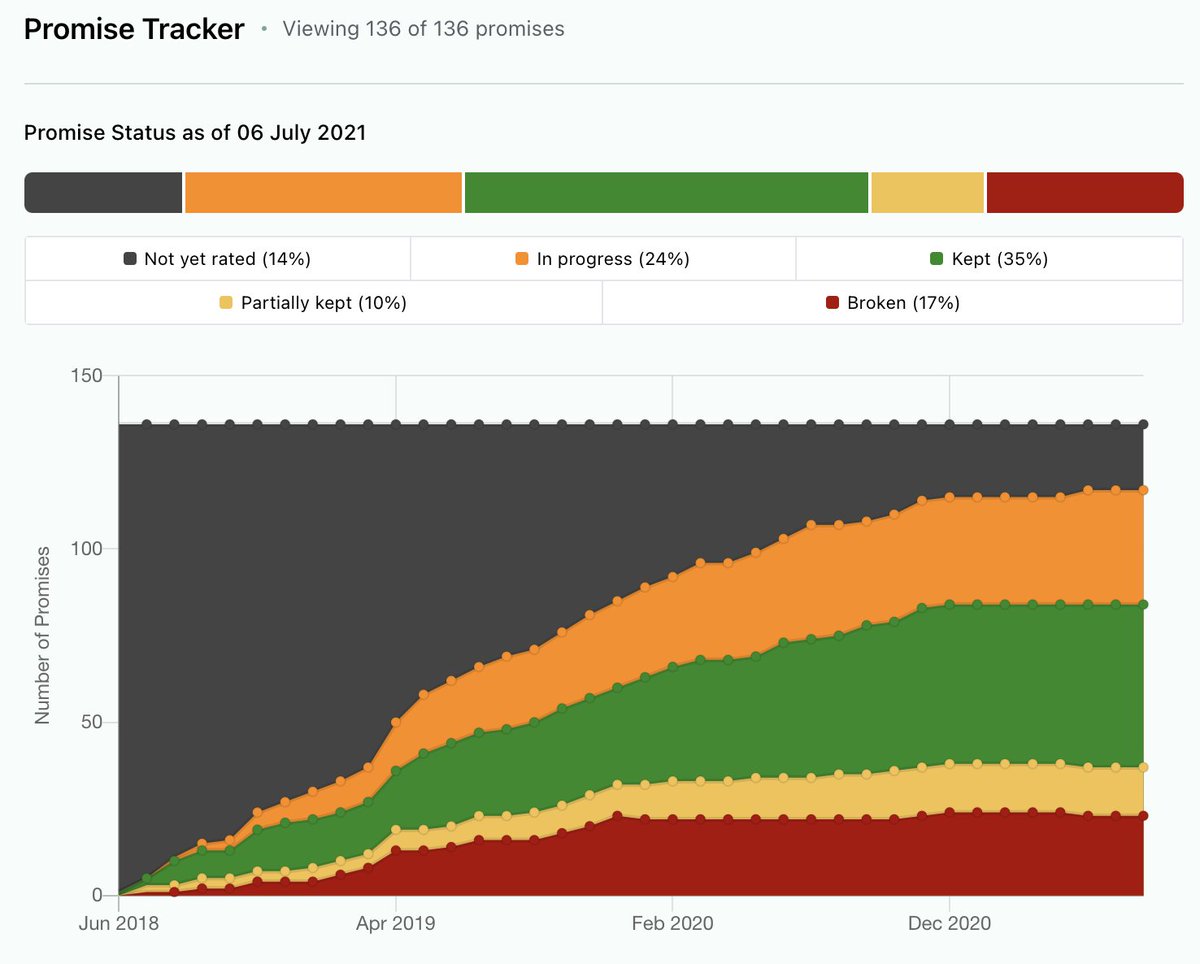Click the 'Apr 2019' x-axis label
Image resolution: width=1200 pixels, height=964 pixels.
click(396, 922)
